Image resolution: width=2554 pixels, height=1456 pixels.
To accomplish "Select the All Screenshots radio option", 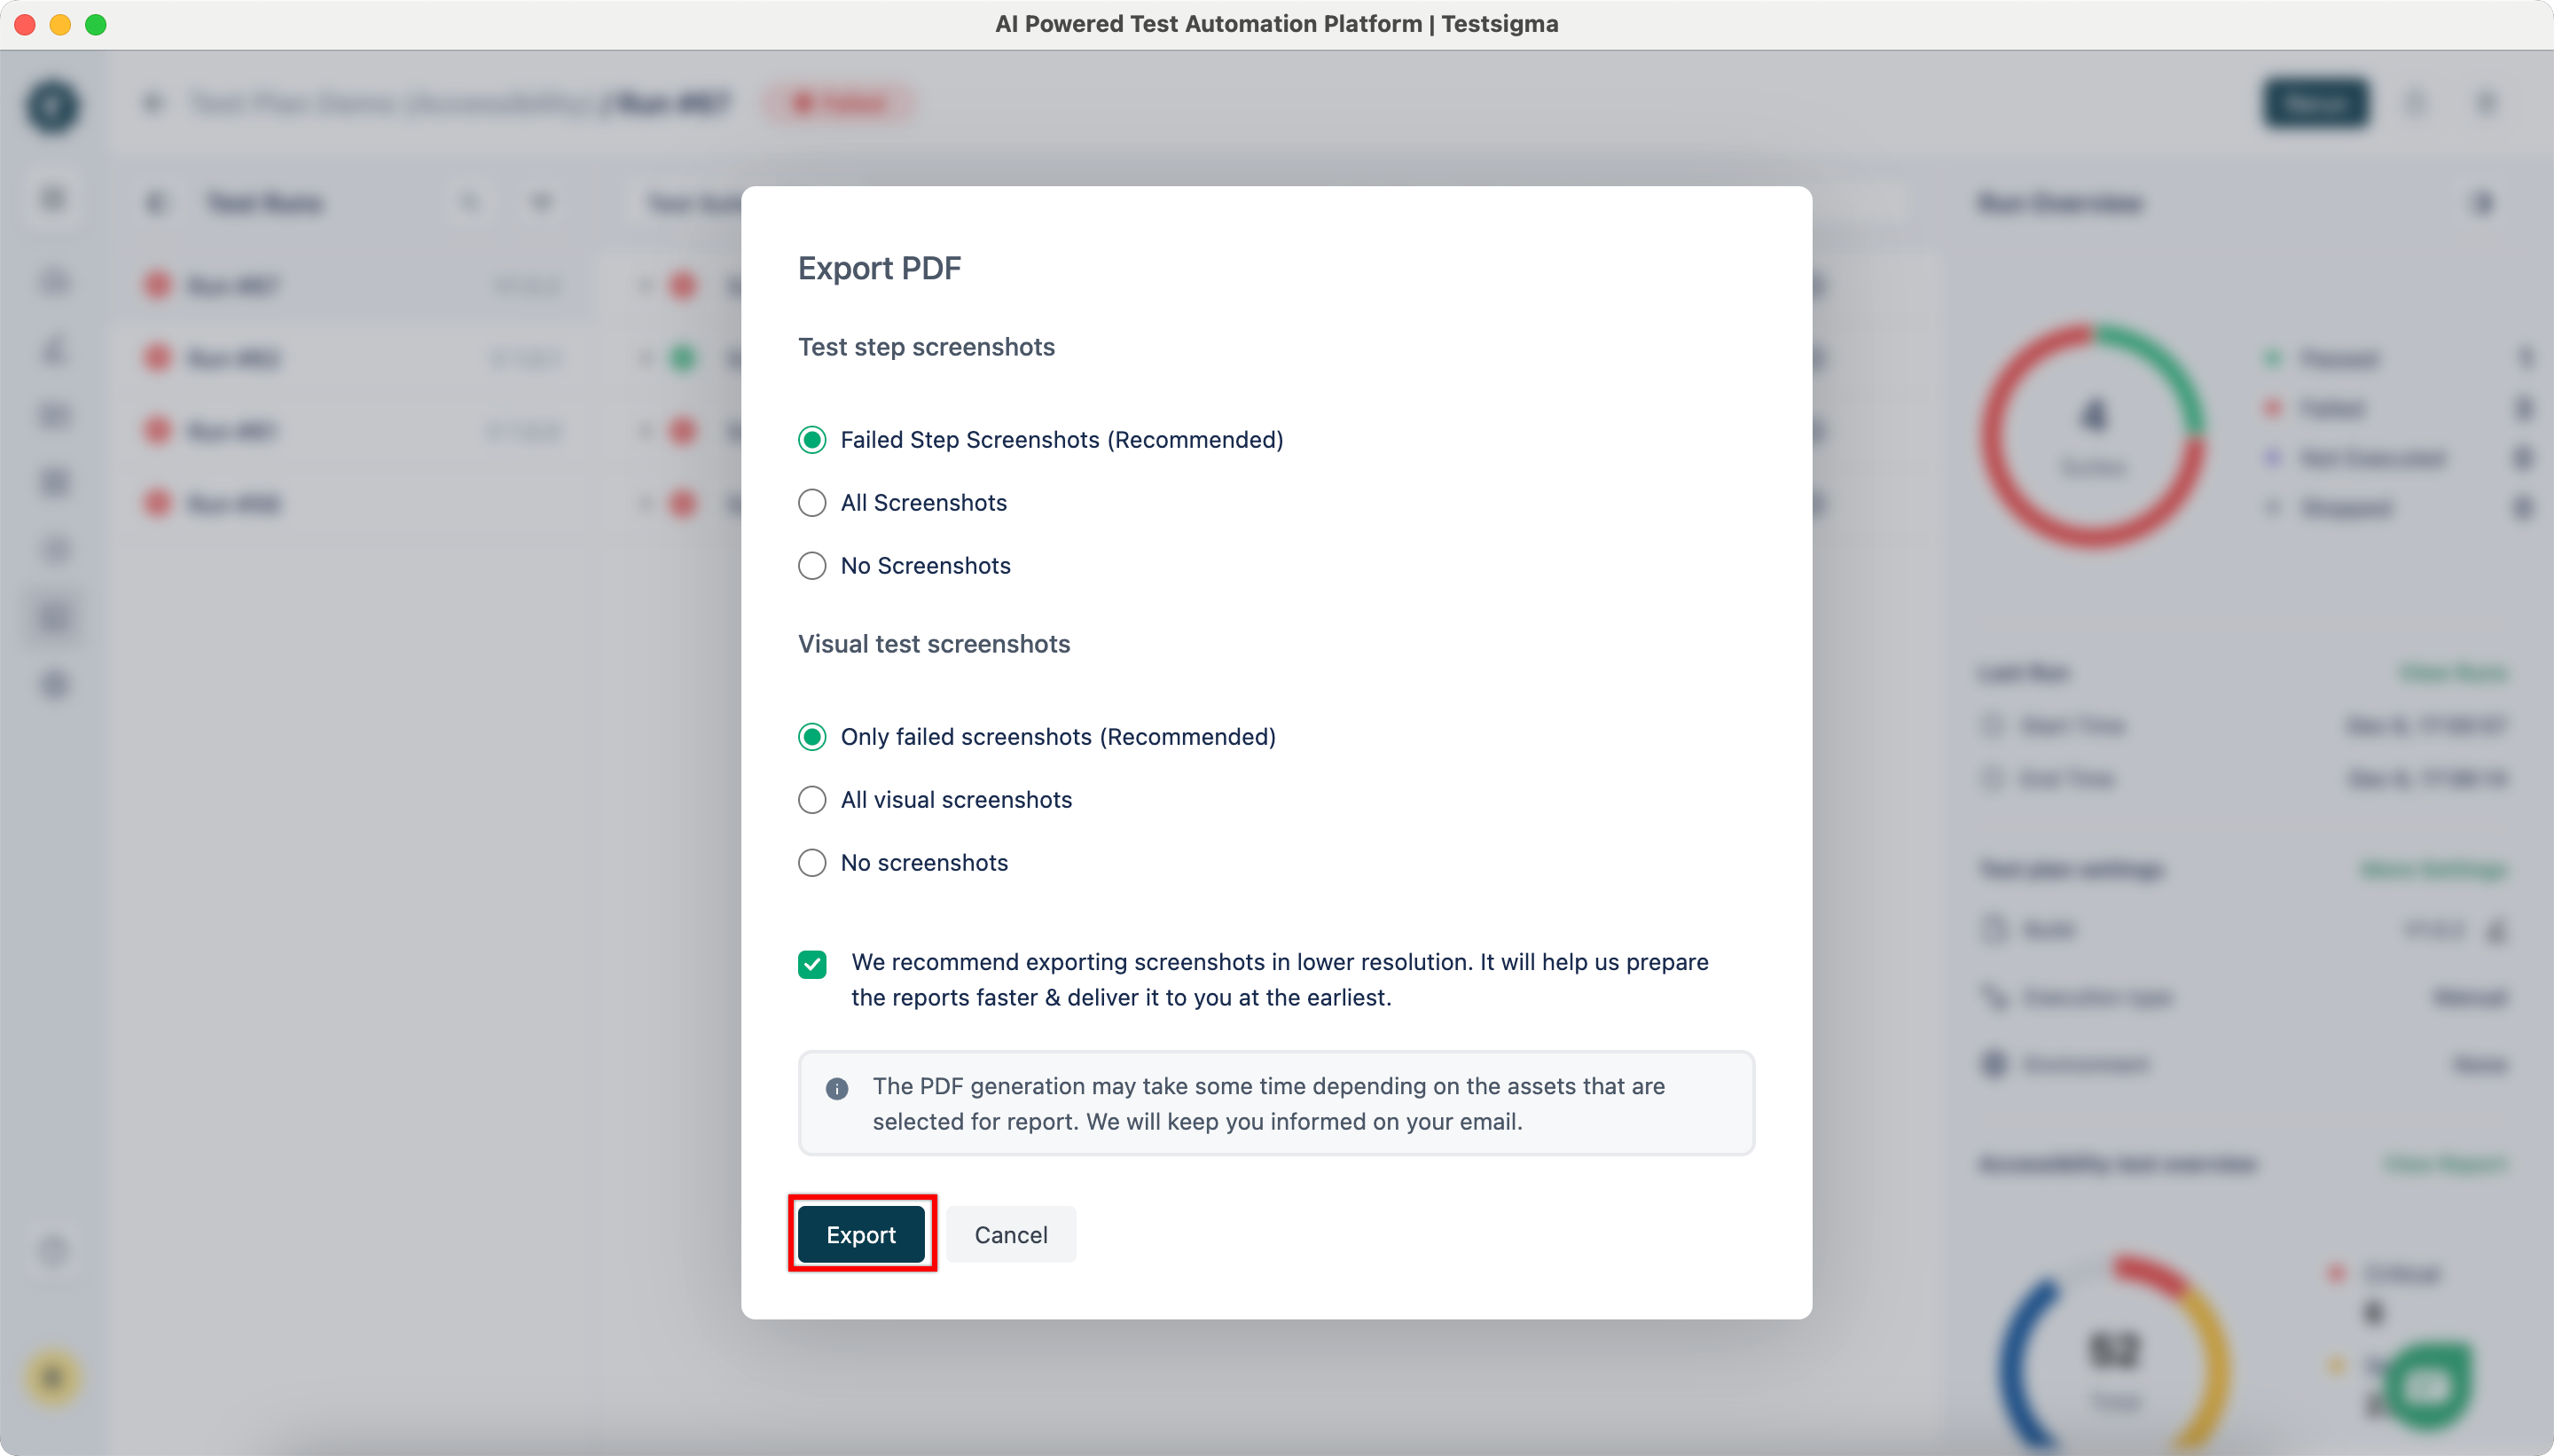I will tap(811, 503).
